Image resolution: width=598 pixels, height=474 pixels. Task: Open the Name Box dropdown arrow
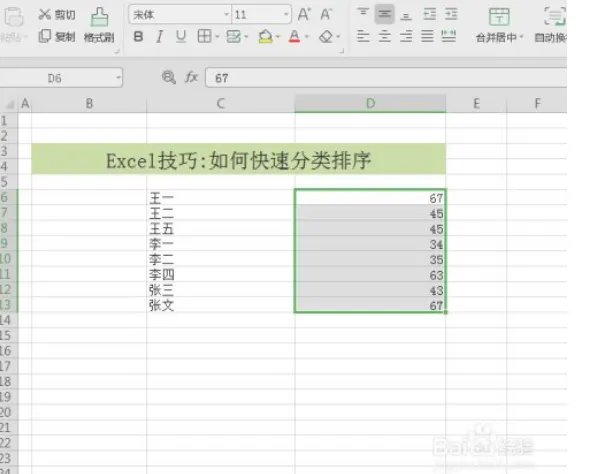pyautogui.click(x=118, y=78)
